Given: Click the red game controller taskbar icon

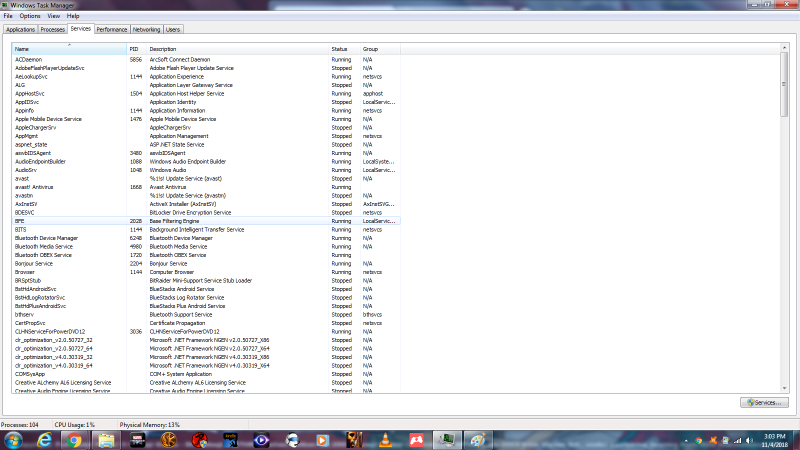Looking at the screenshot, I should point(416,440).
